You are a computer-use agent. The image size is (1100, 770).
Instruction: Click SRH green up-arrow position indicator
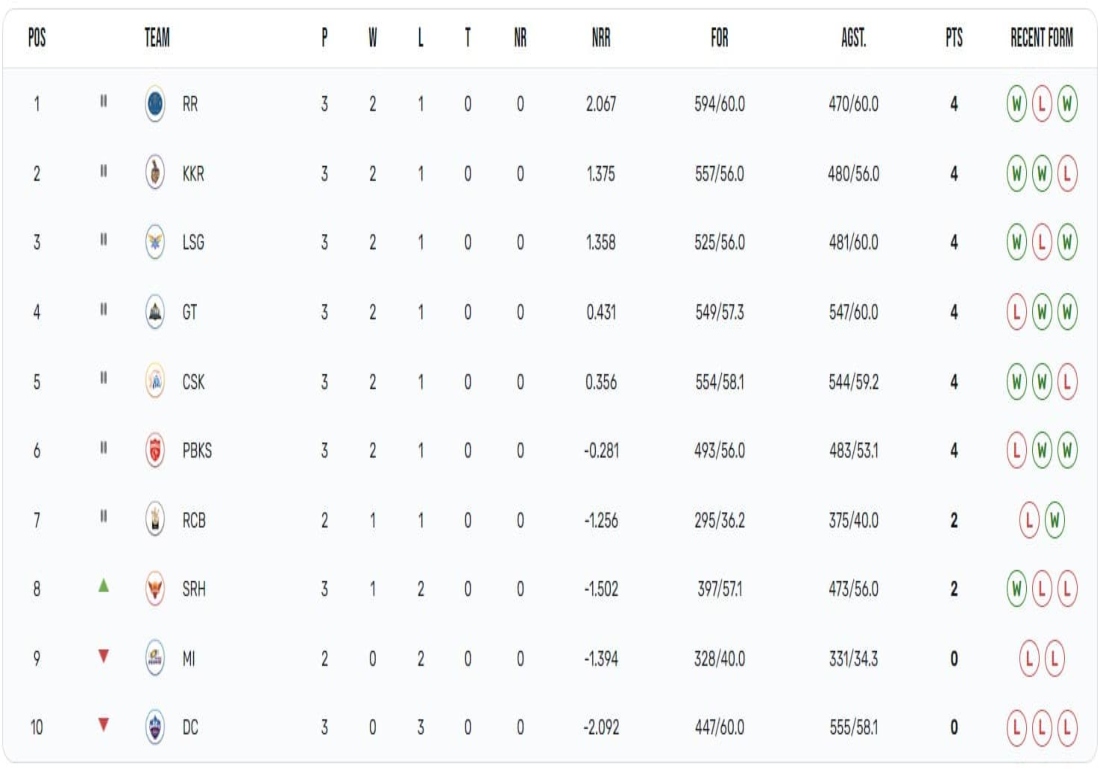pos(103,585)
